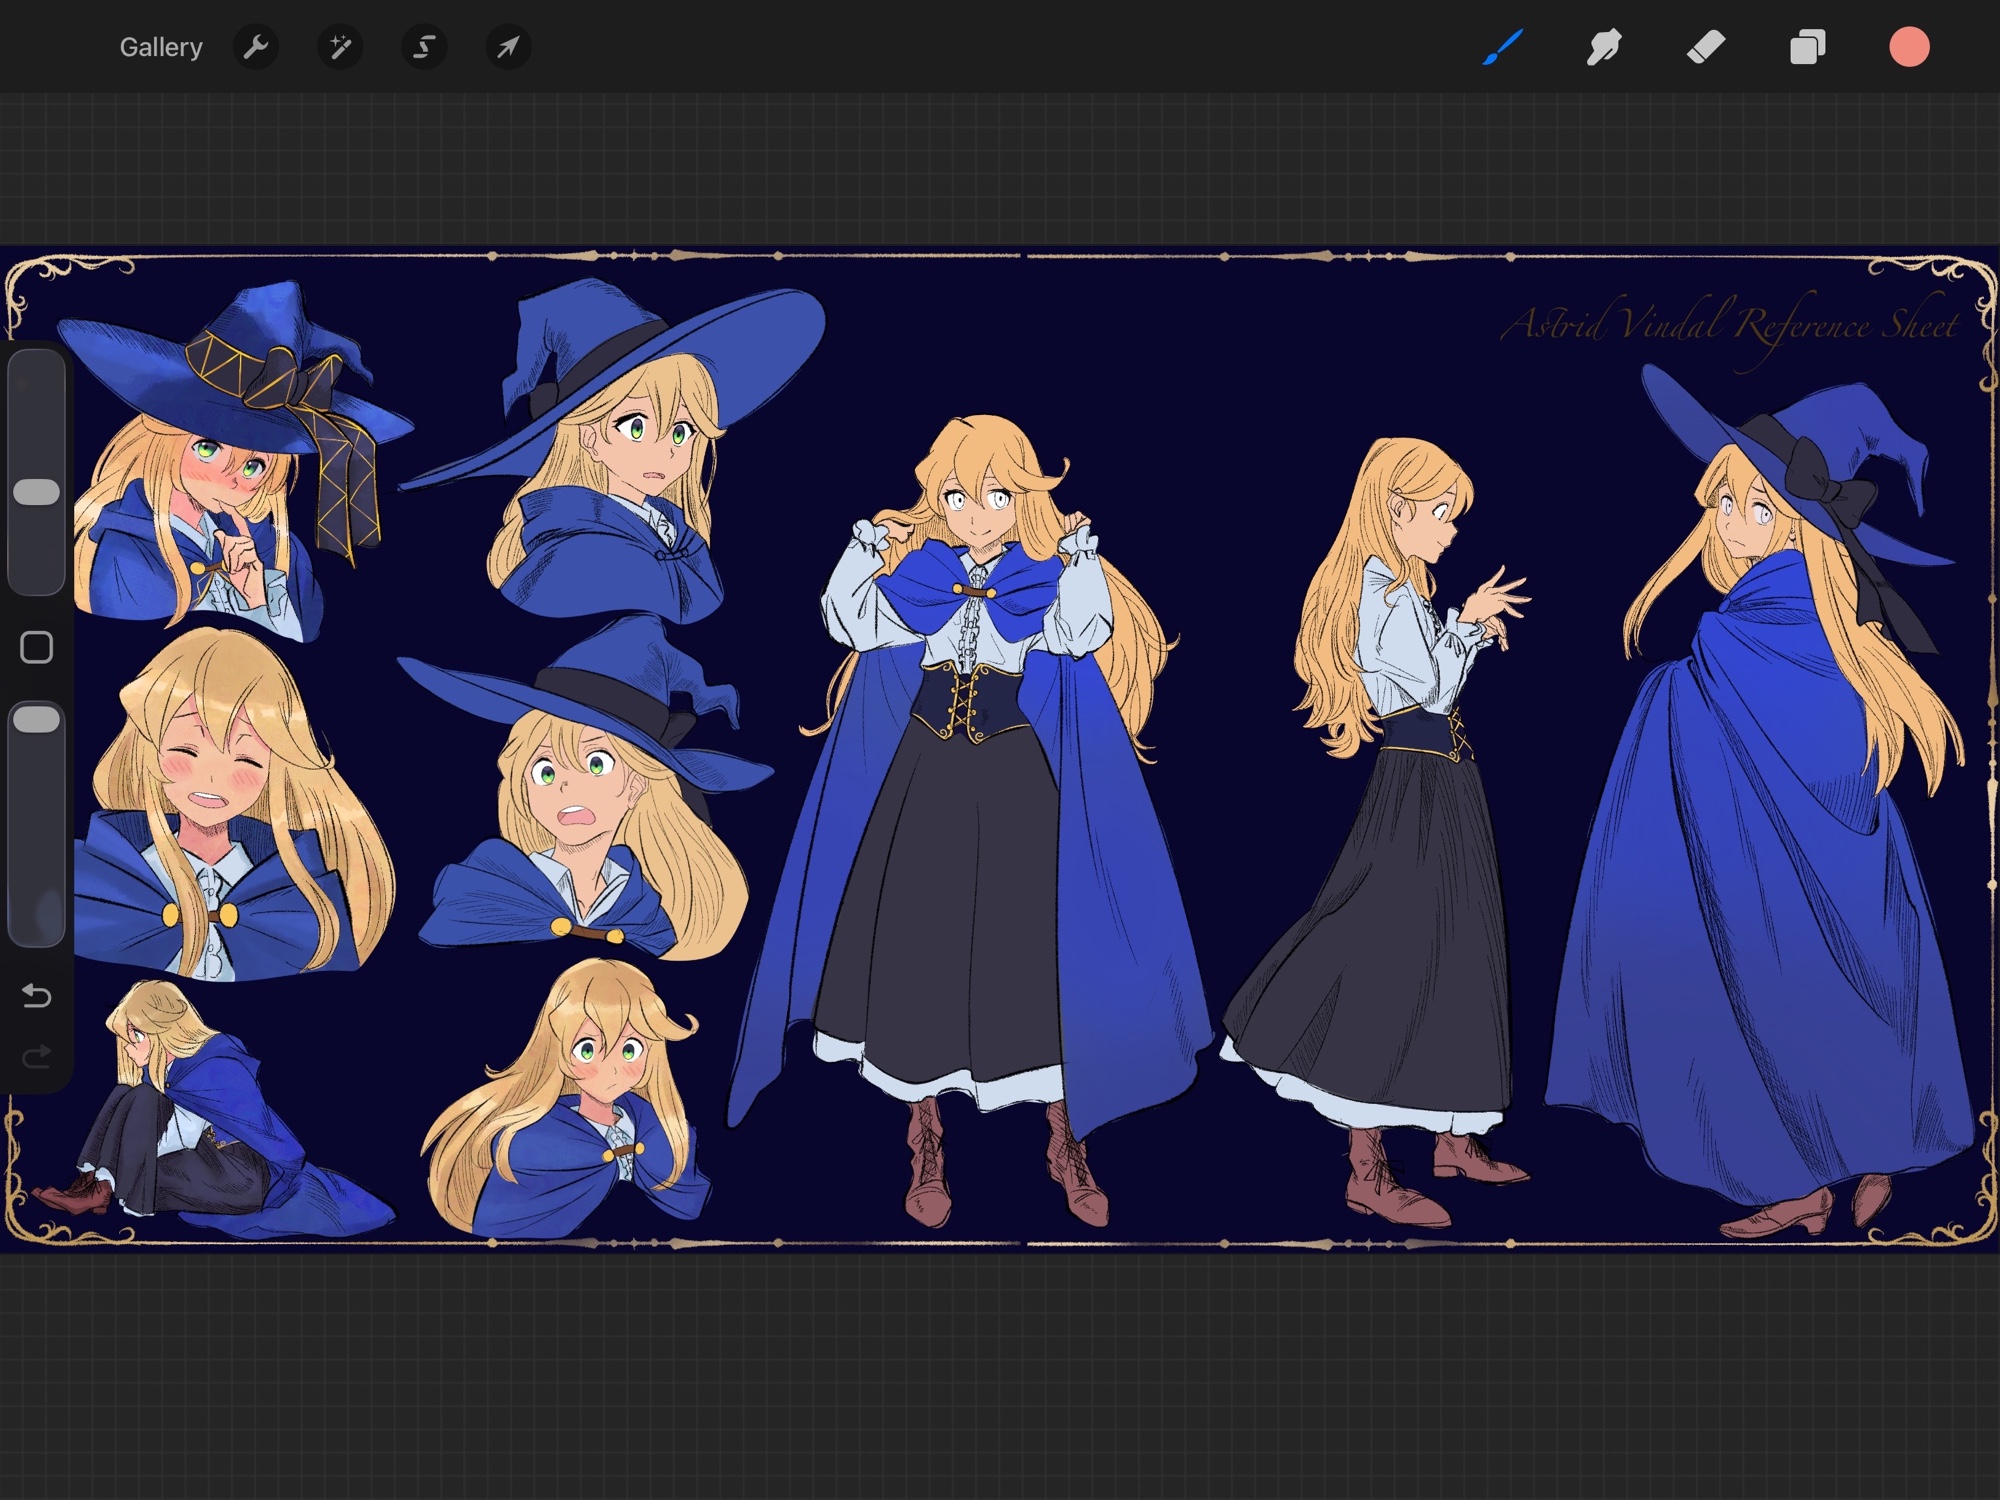Activate the Selection tool

tap(424, 47)
